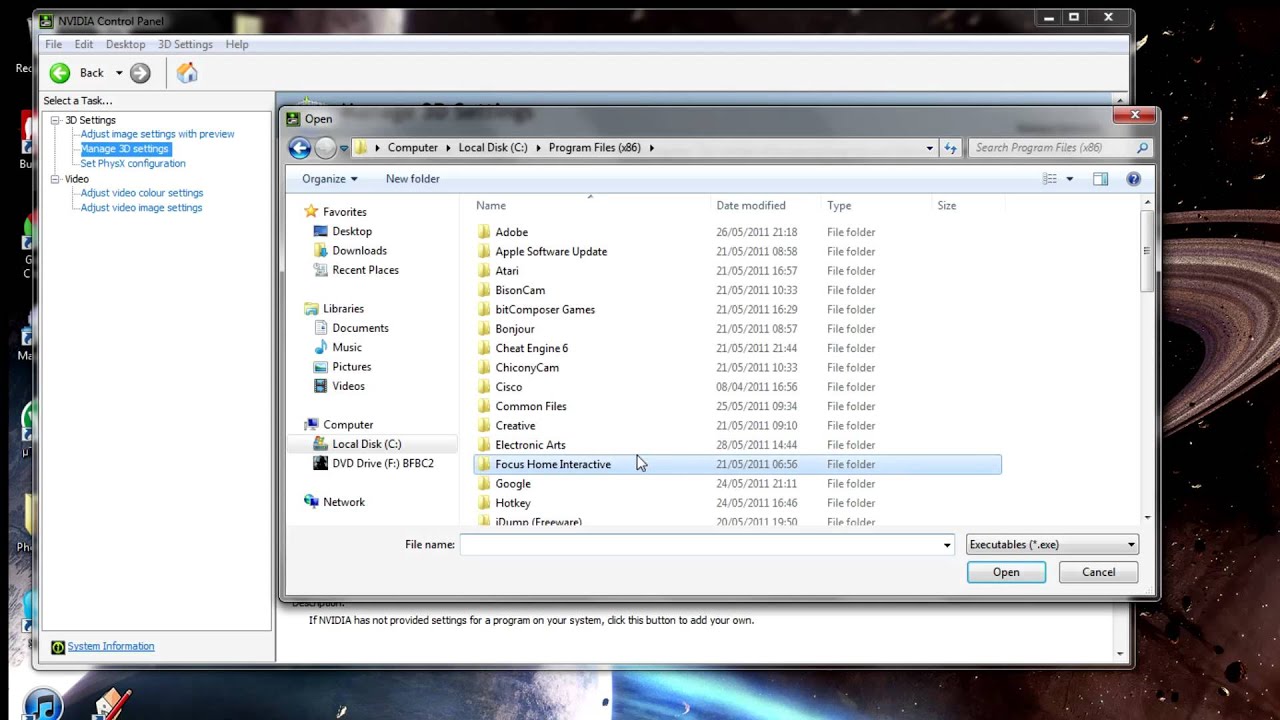Click the search magnifier icon

tap(1142, 148)
